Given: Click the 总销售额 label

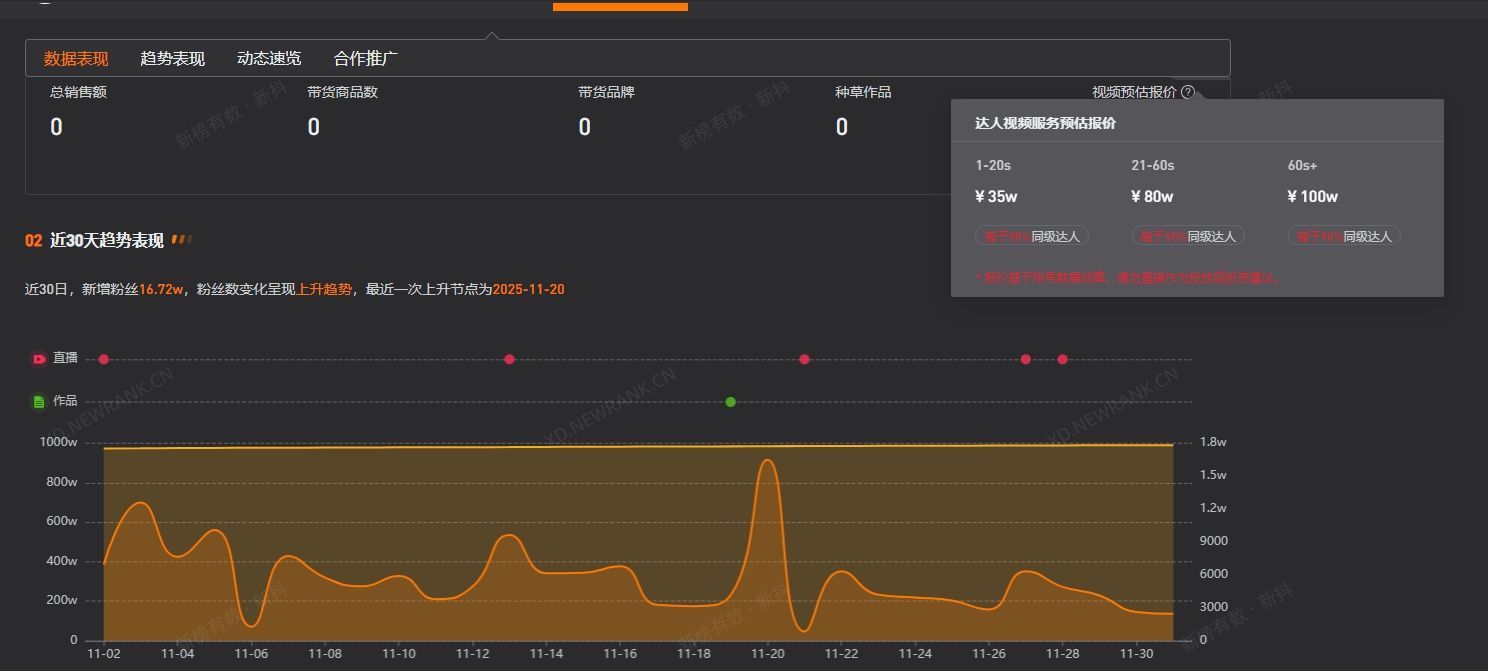Looking at the screenshot, I should click(x=78, y=92).
